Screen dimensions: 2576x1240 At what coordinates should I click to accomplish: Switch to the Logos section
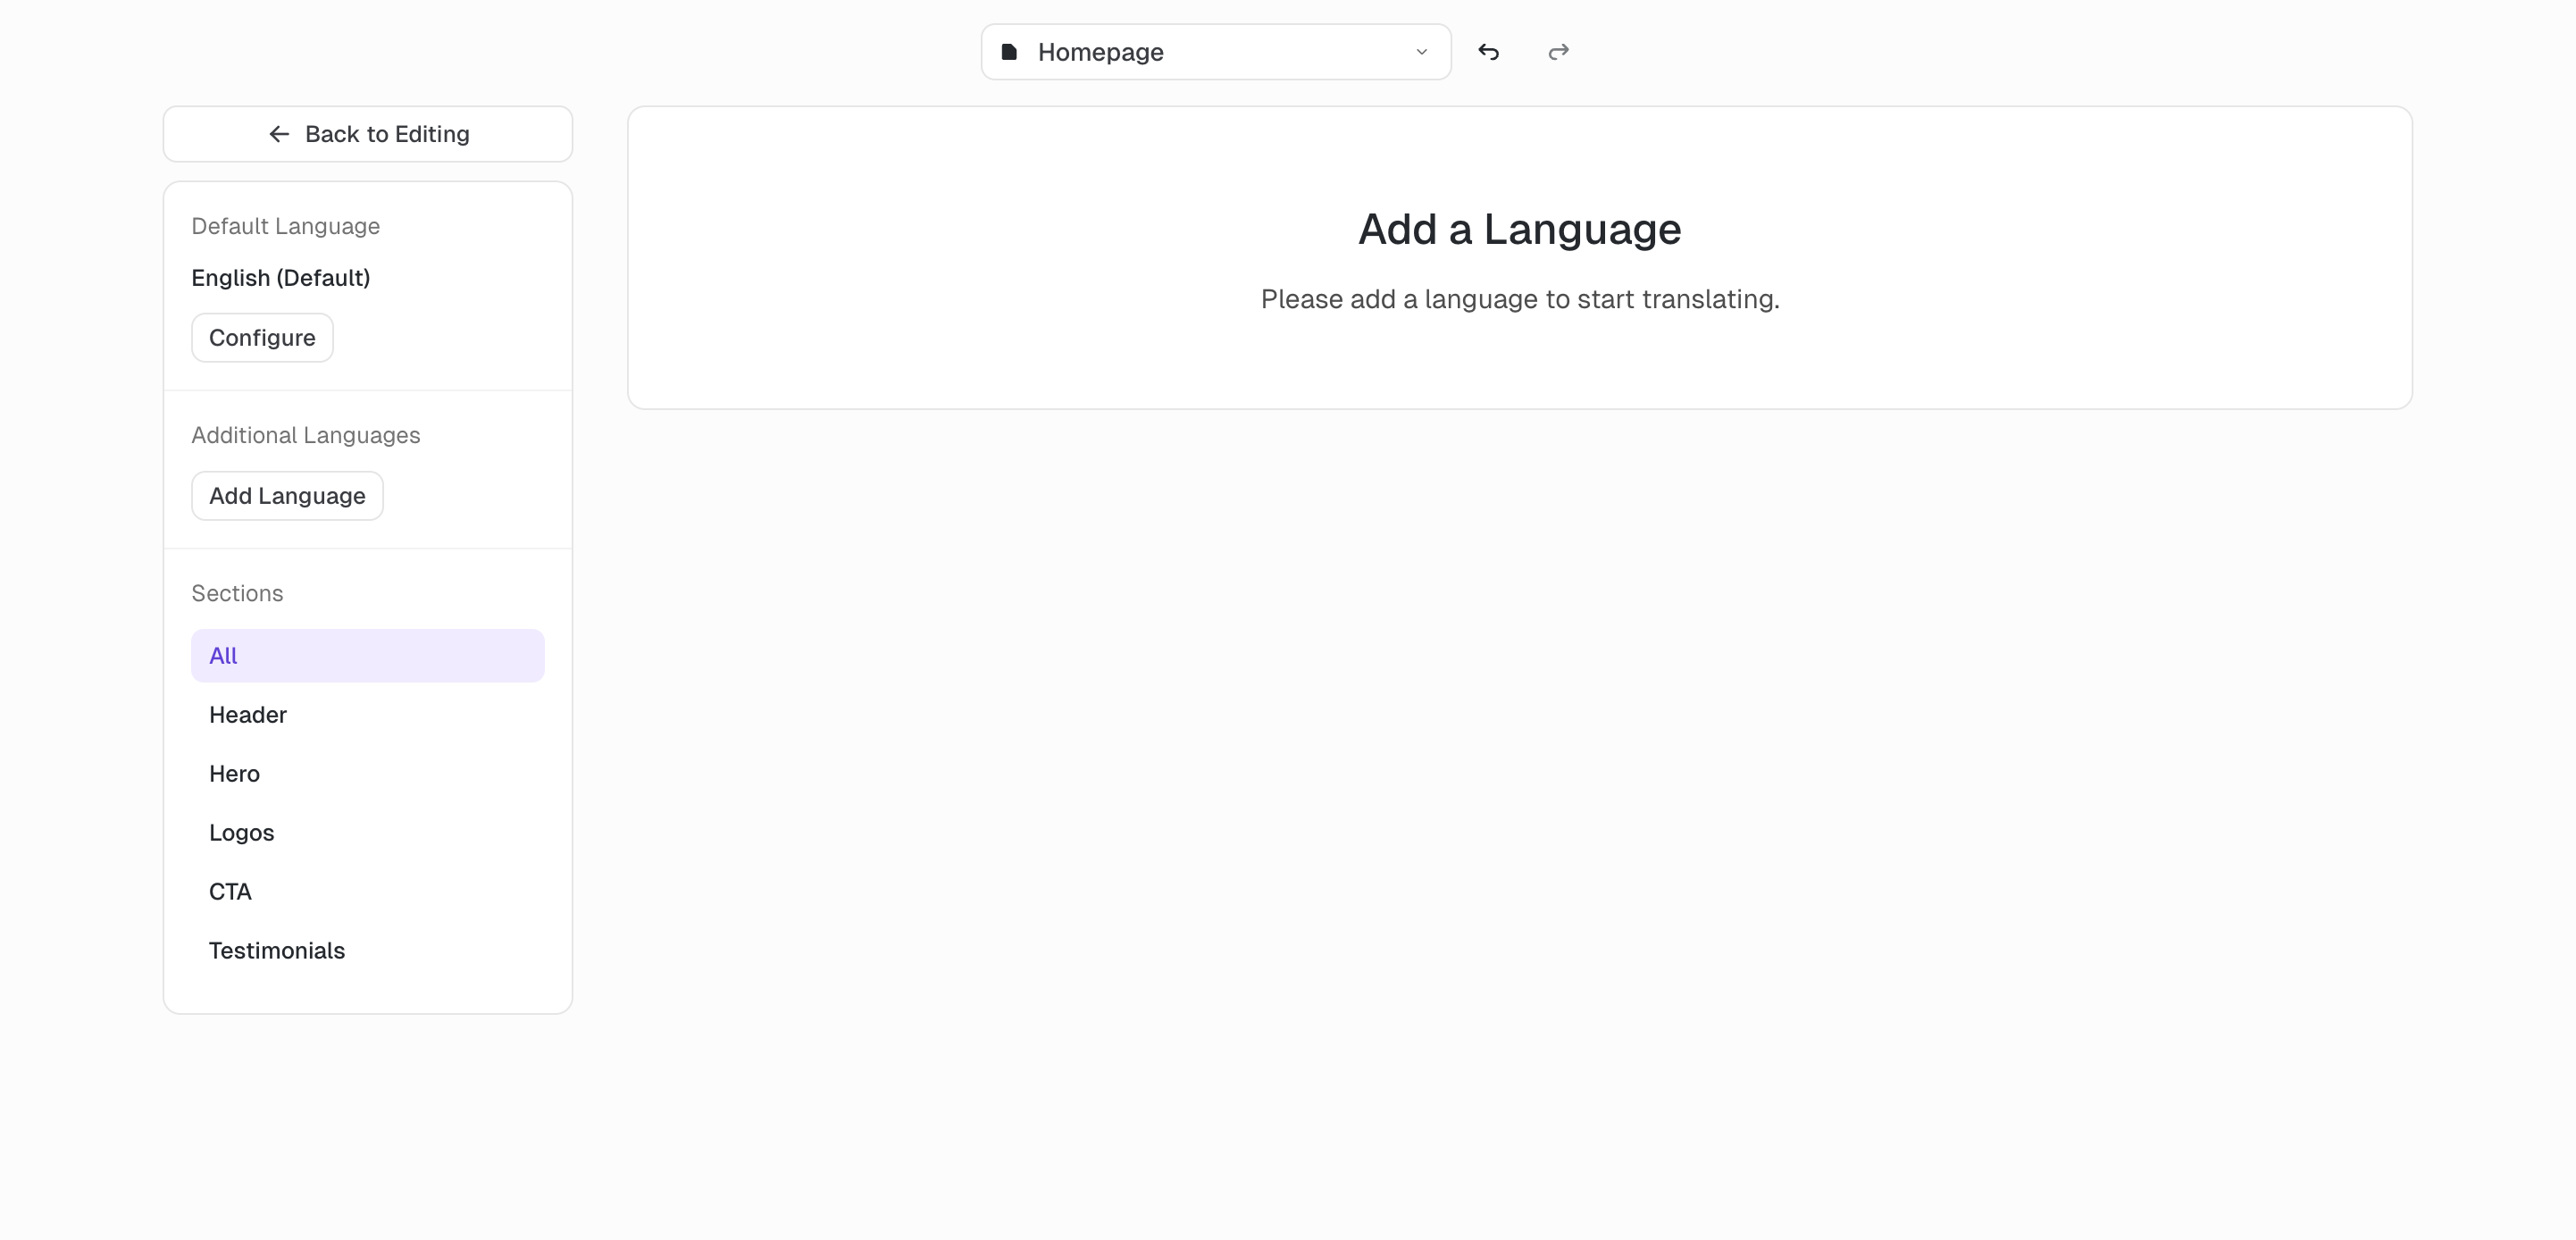pyautogui.click(x=241, y=833)
